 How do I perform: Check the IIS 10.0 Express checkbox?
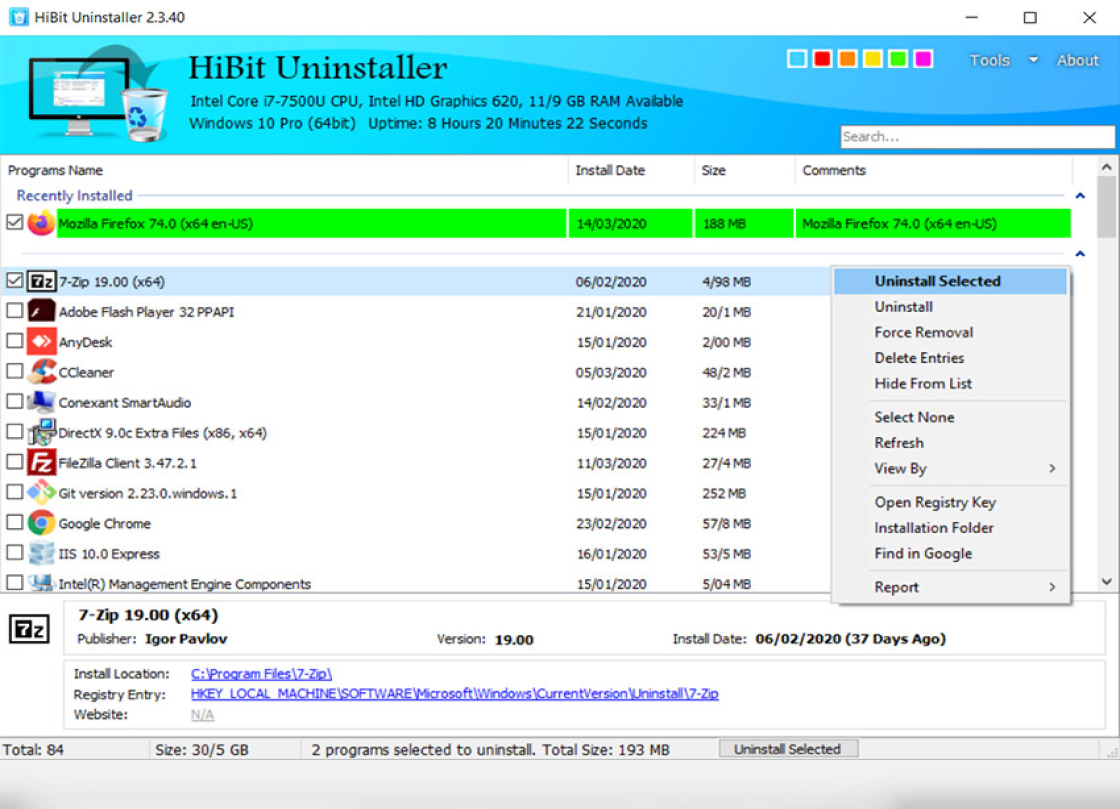coord(14,552)
